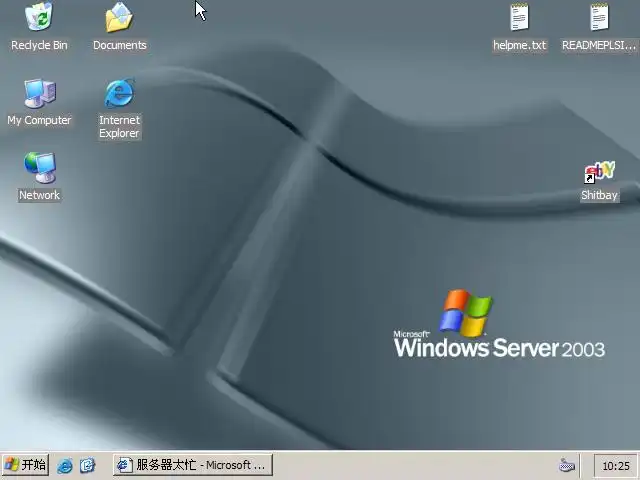Open the 开始 Start menu button
Image resolution: width=640 pixels, height=480 pixels.
coord(25,464)
